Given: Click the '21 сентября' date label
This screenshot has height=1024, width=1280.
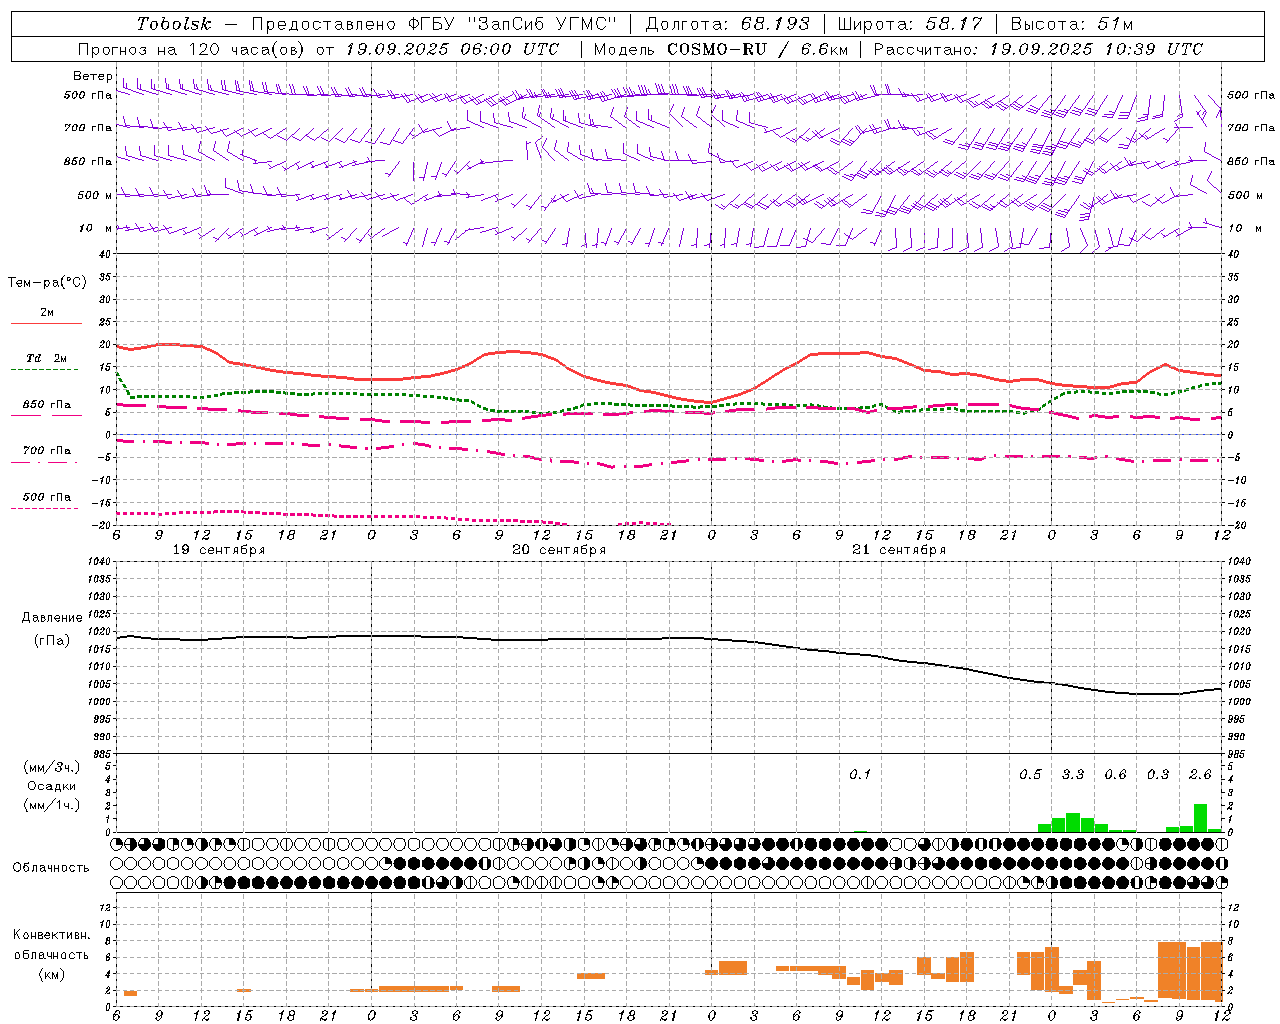Looking at the screenshot, I should (x=899, y=550).
